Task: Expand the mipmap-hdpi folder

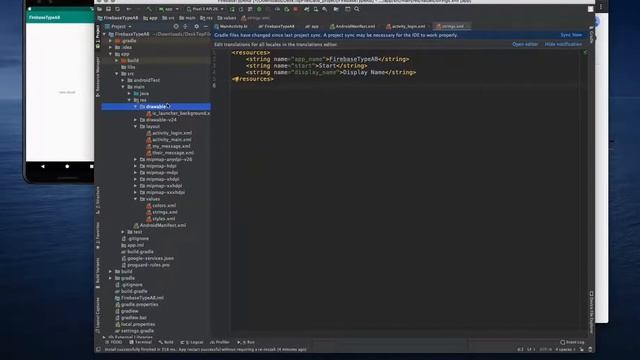Action: click(x=136, y=166)
